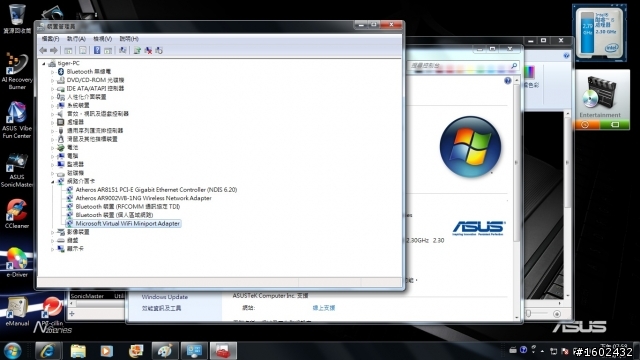Expand the imaging devices (影像裝置) category arrow
This screenshot has width=640, height=360.
coord(52,232)
